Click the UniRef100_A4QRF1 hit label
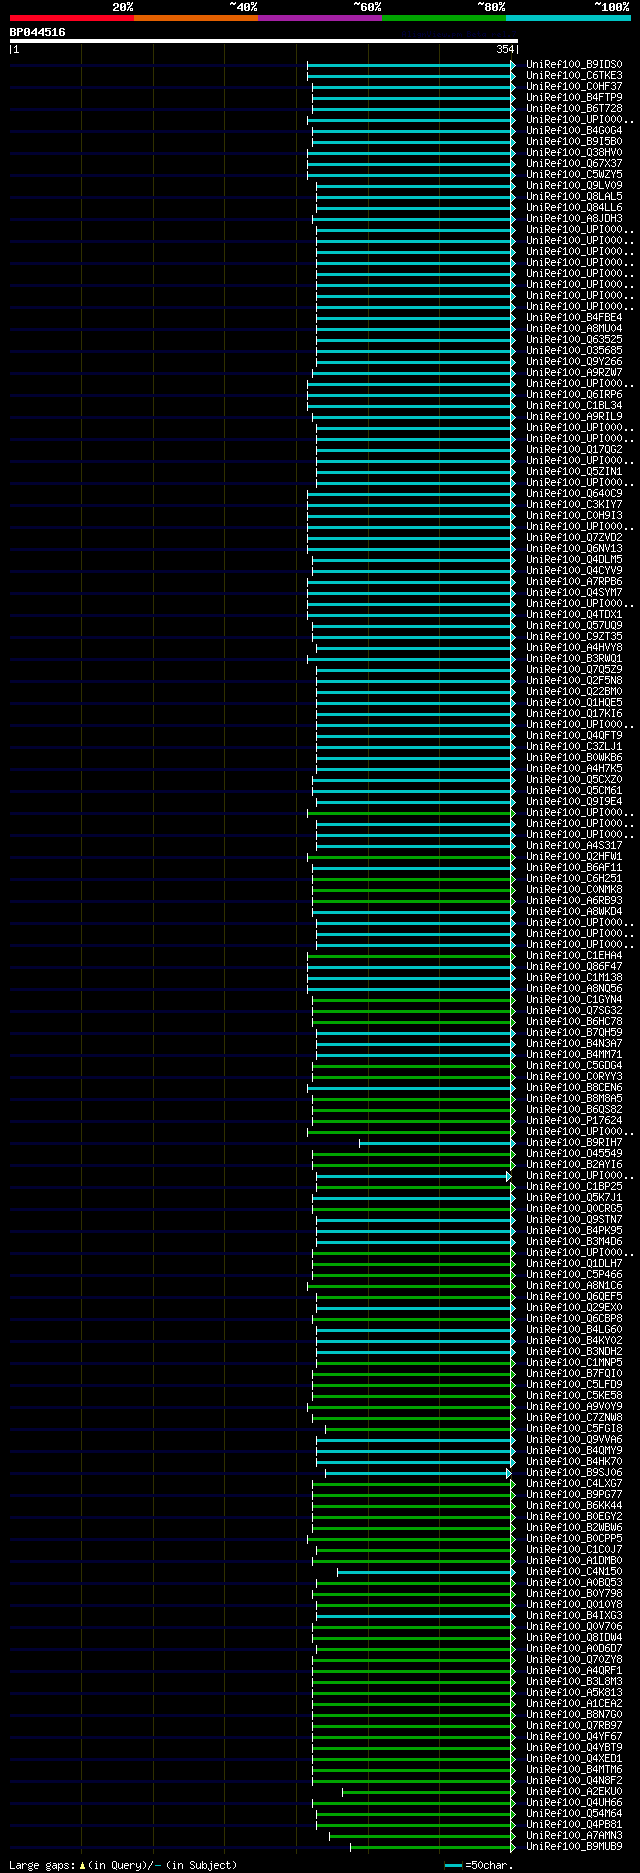The width and height of the screenshot is (640, 1873). pos(574,1671)
